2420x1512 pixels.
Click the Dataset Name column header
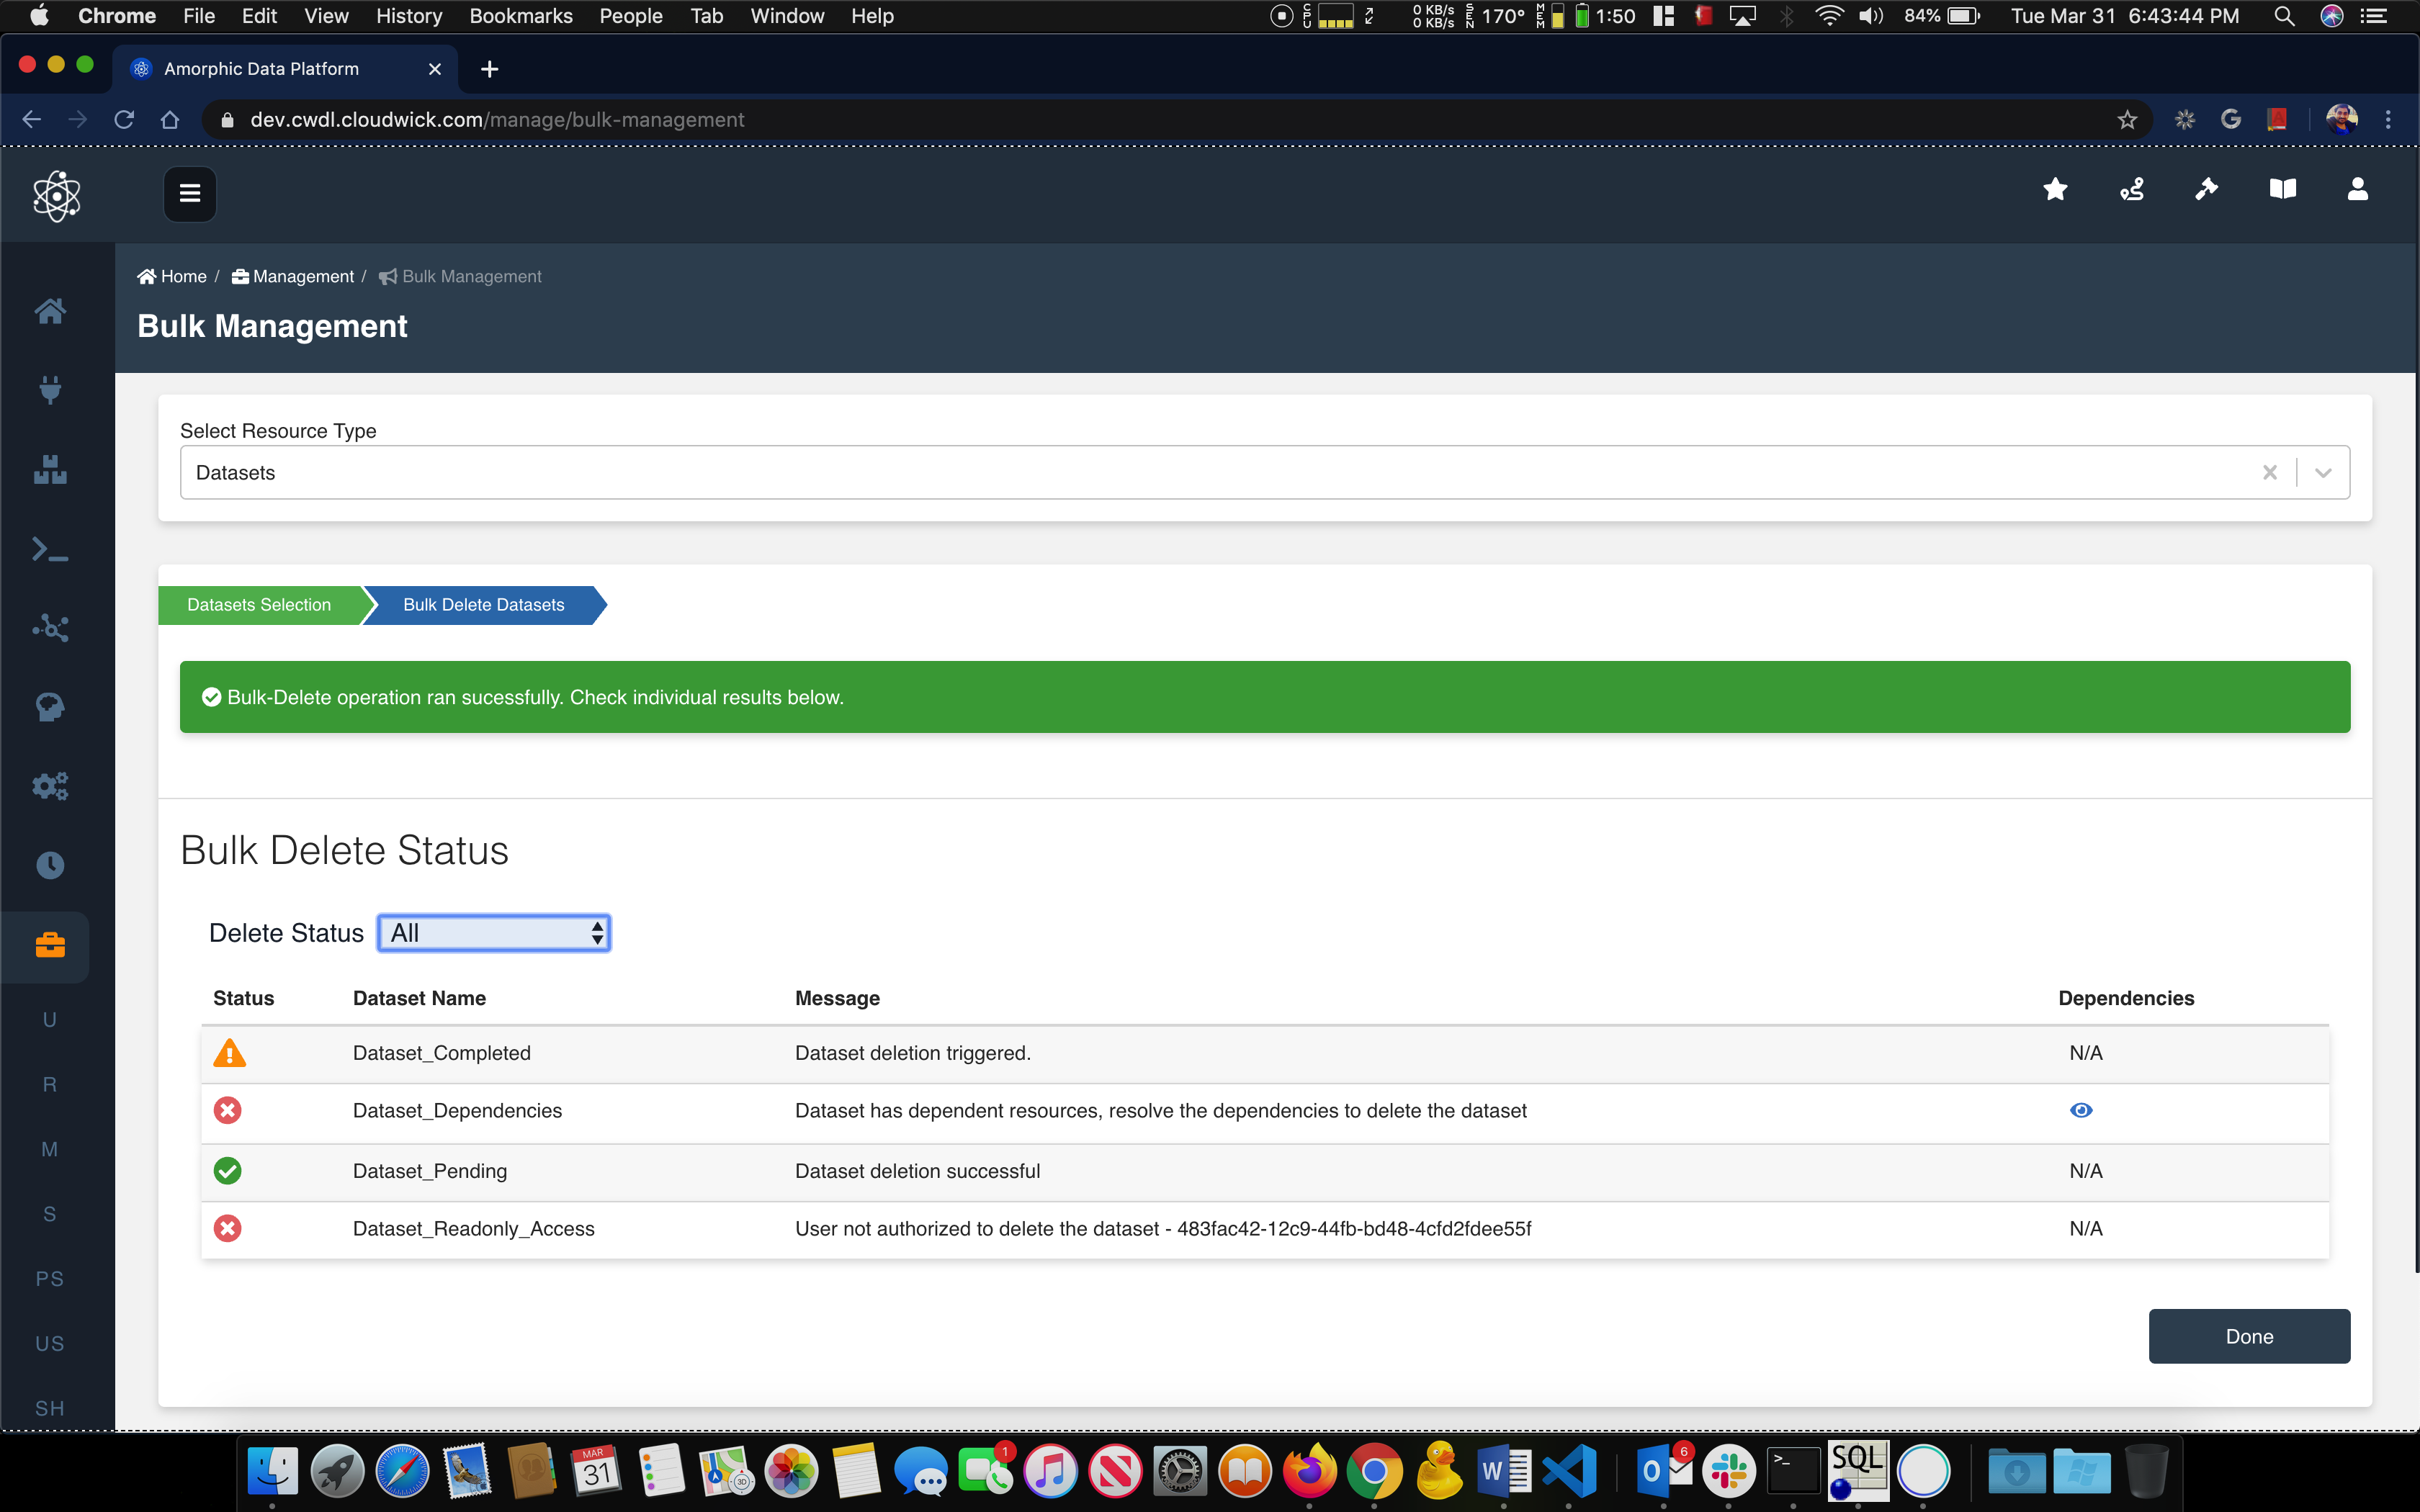tap(419, 998)
